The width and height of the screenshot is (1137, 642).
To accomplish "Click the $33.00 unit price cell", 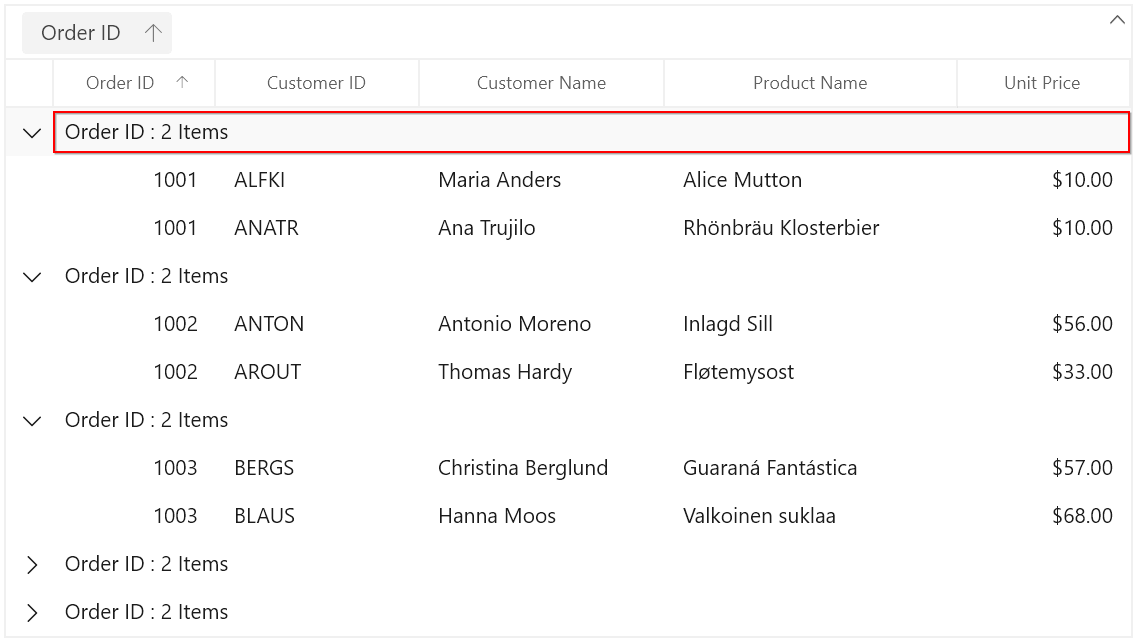I will point(1043,371).
